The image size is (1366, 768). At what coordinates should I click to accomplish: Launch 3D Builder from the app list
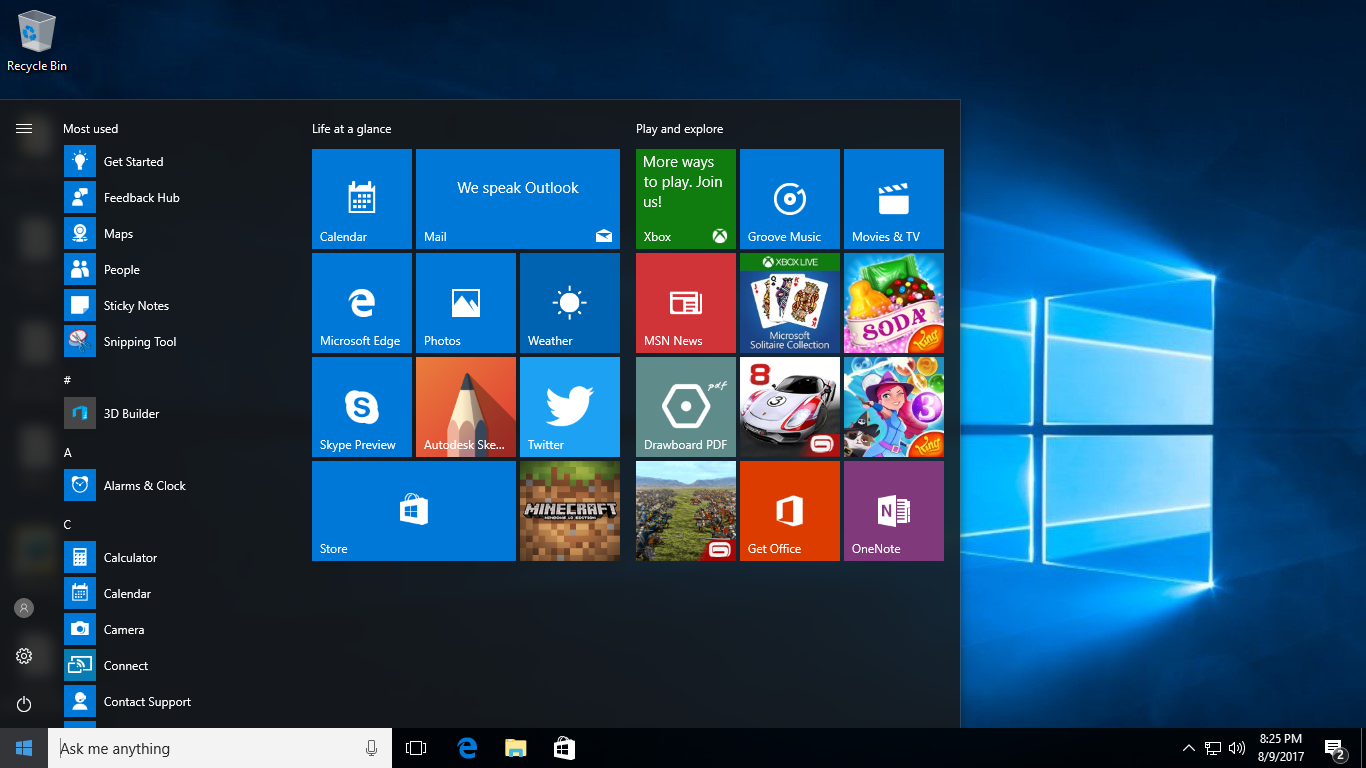tap(180, 414)
